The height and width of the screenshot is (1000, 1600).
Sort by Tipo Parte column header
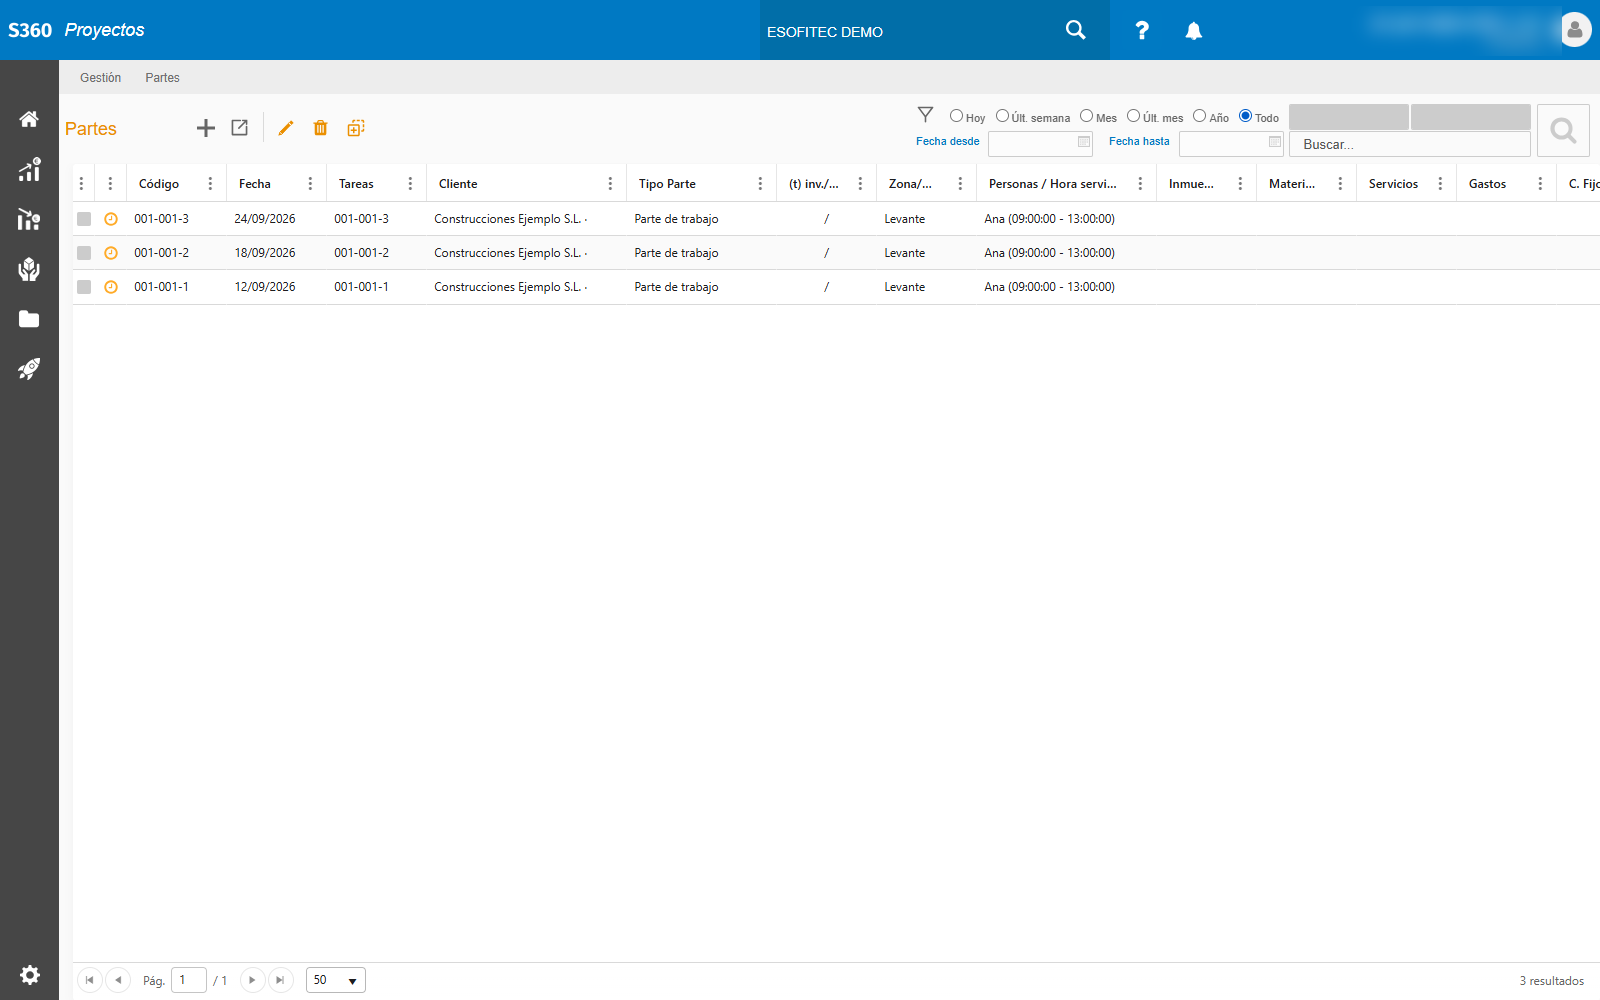coord(667,184)
